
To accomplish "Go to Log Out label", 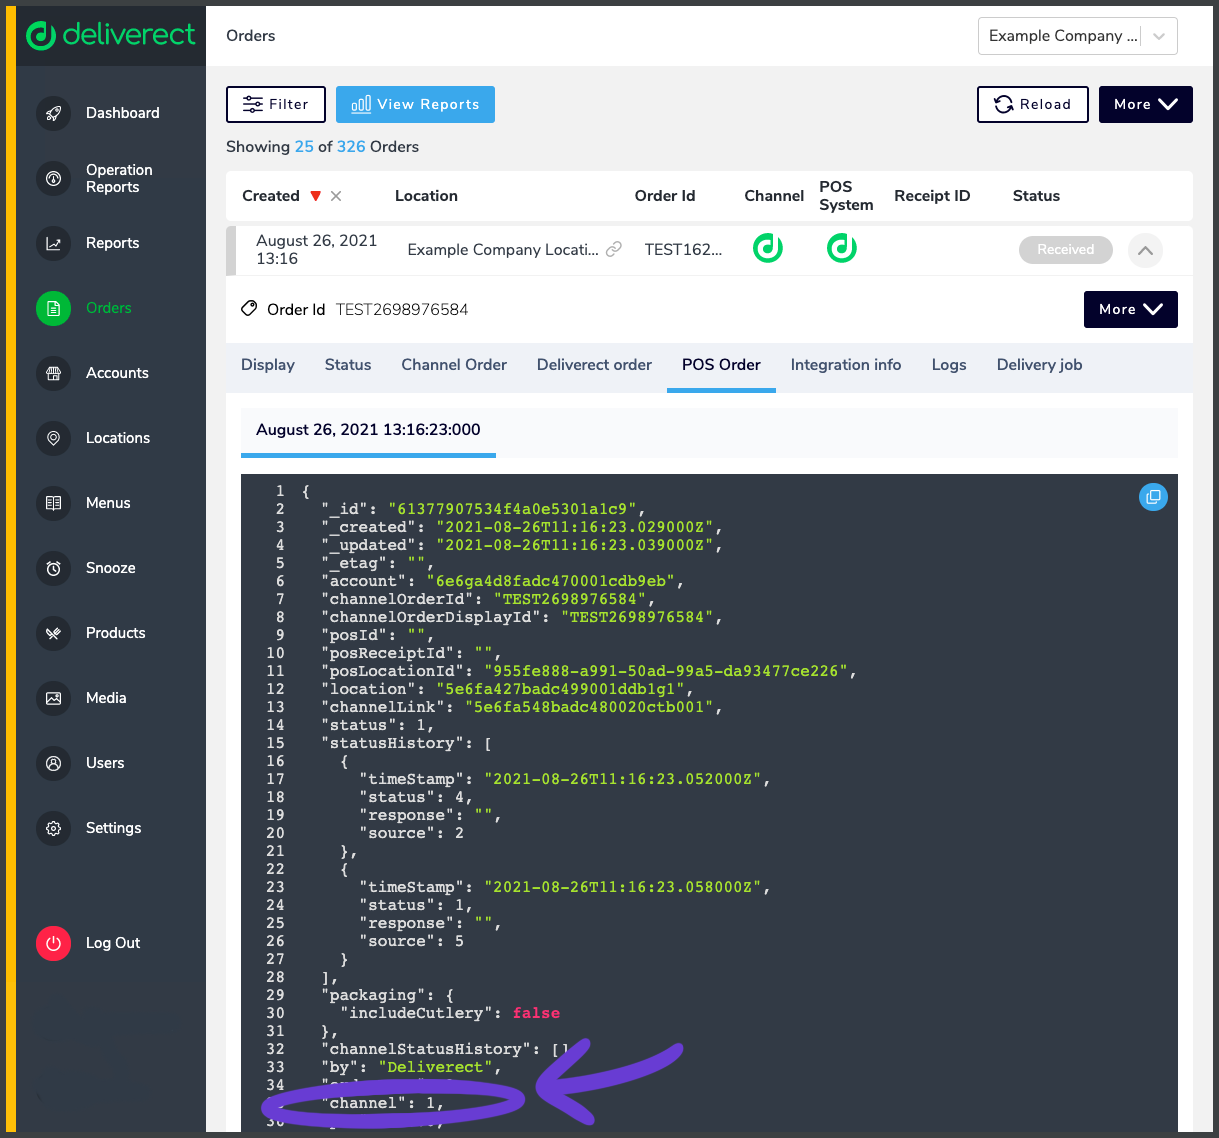I will click(113, 943).
